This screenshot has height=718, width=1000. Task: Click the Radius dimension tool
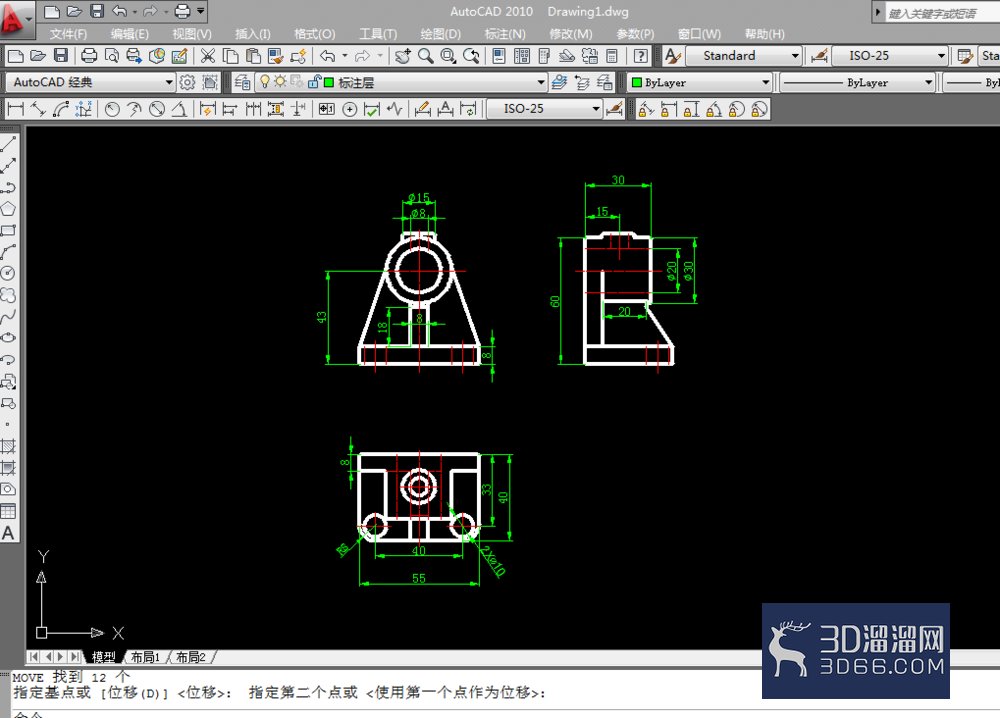pyautogui.click(x=112, y=109)
